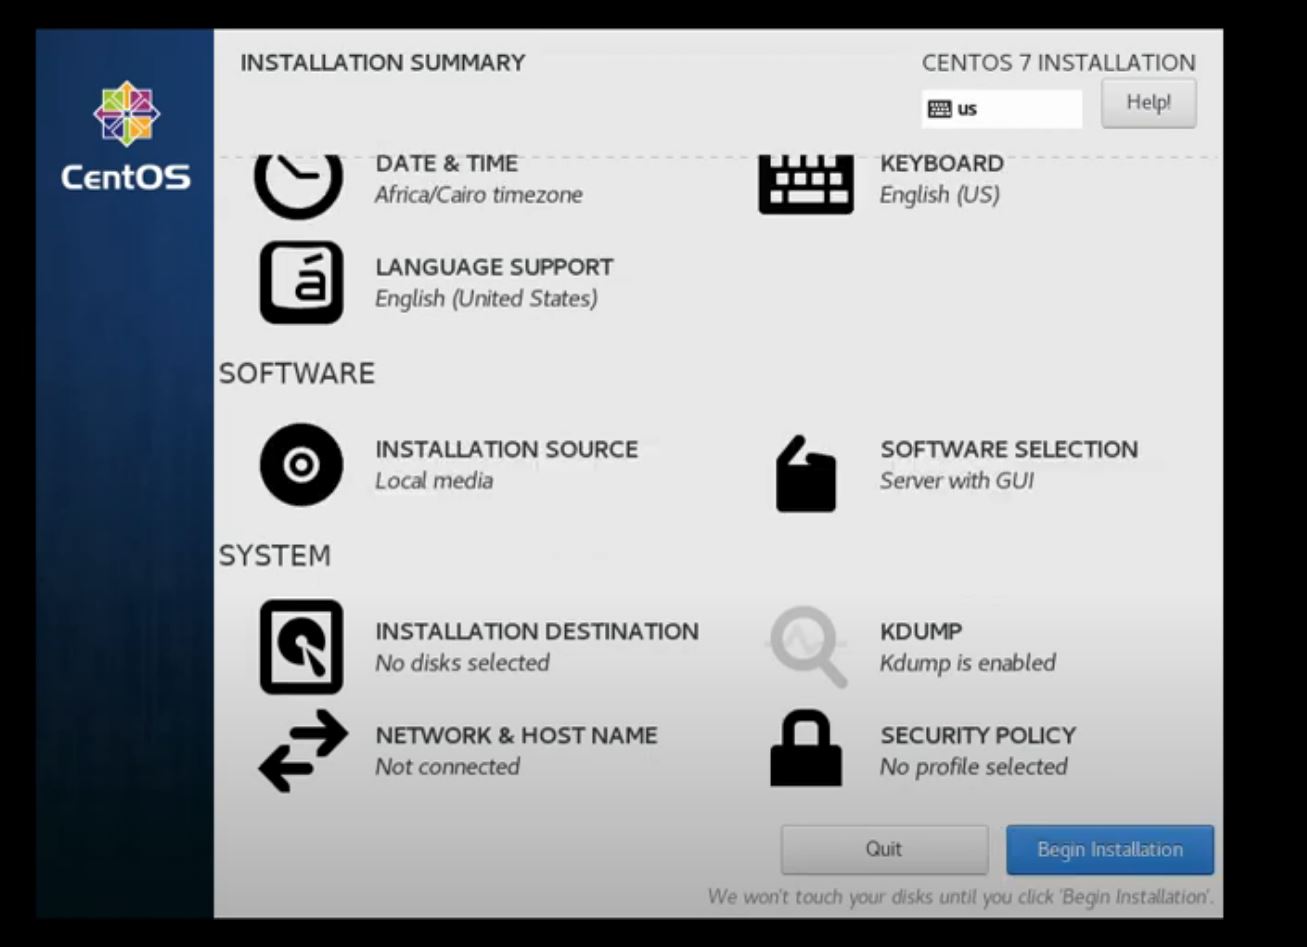Click 'English (United States)' text
The image size is (1307, 947).
pyautogui.click(x=486, y=299)
